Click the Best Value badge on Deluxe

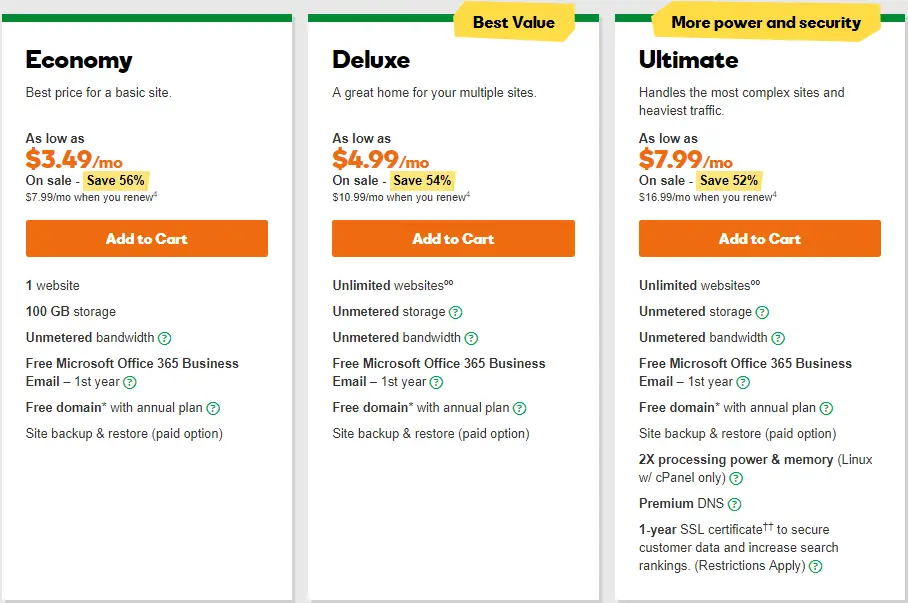(514, 22)
